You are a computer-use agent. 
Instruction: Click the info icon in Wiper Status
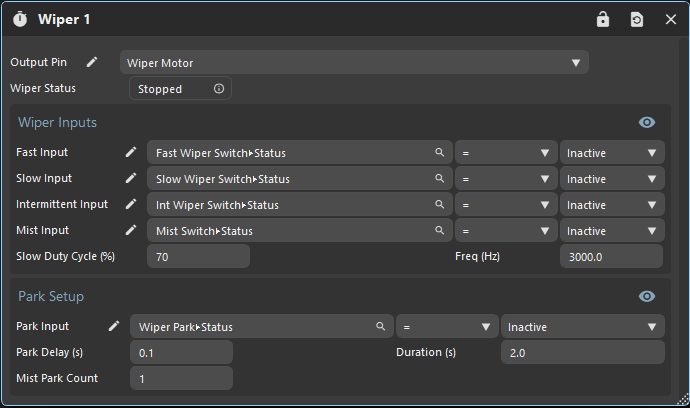pos(219,89)
